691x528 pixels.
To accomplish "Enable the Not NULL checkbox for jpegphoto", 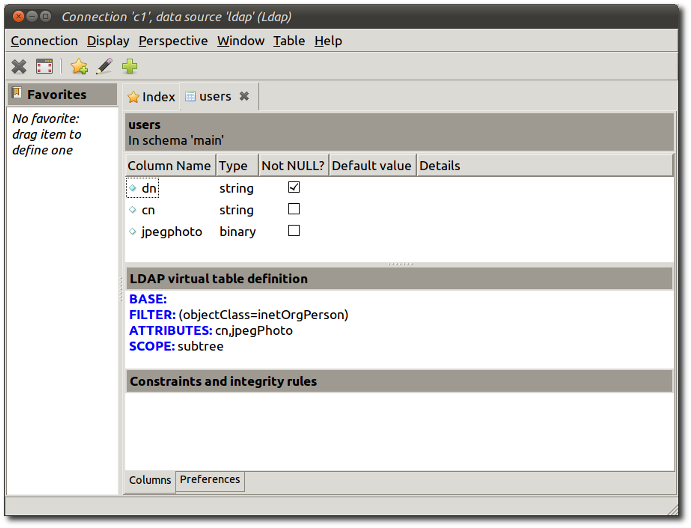I will coord(294,231).
